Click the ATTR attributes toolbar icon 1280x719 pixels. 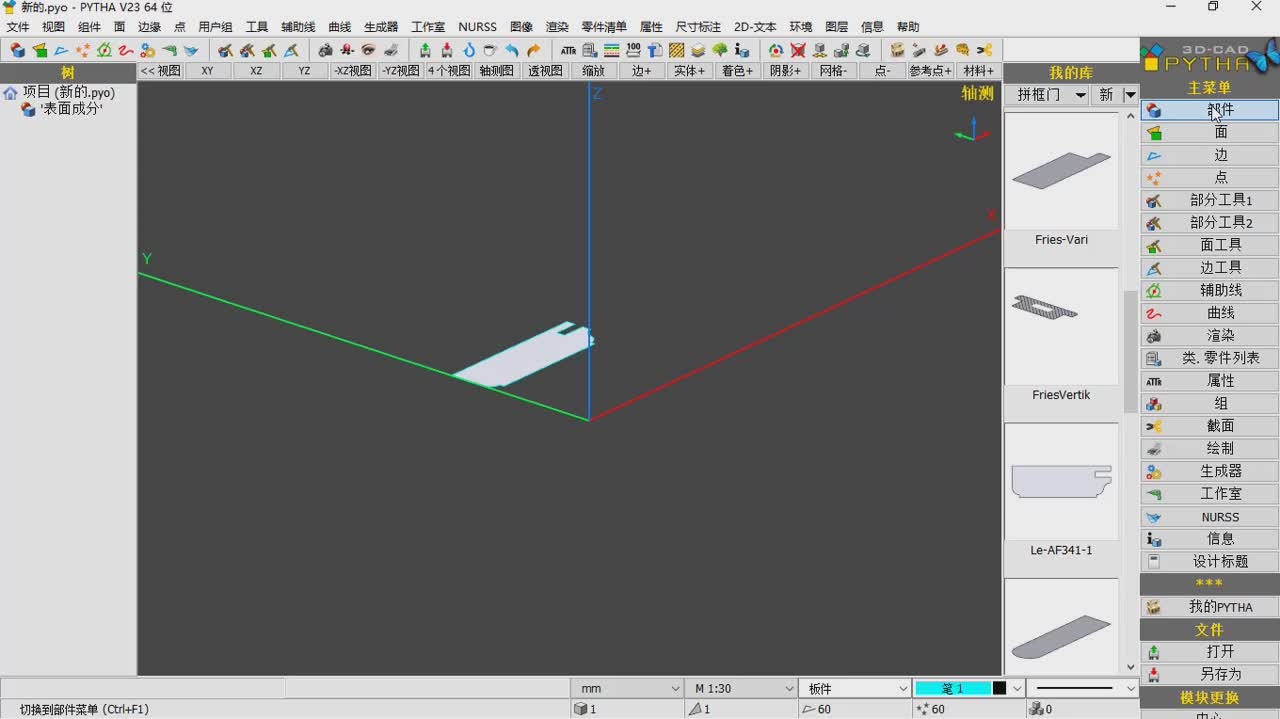click(x=568, y=50)
